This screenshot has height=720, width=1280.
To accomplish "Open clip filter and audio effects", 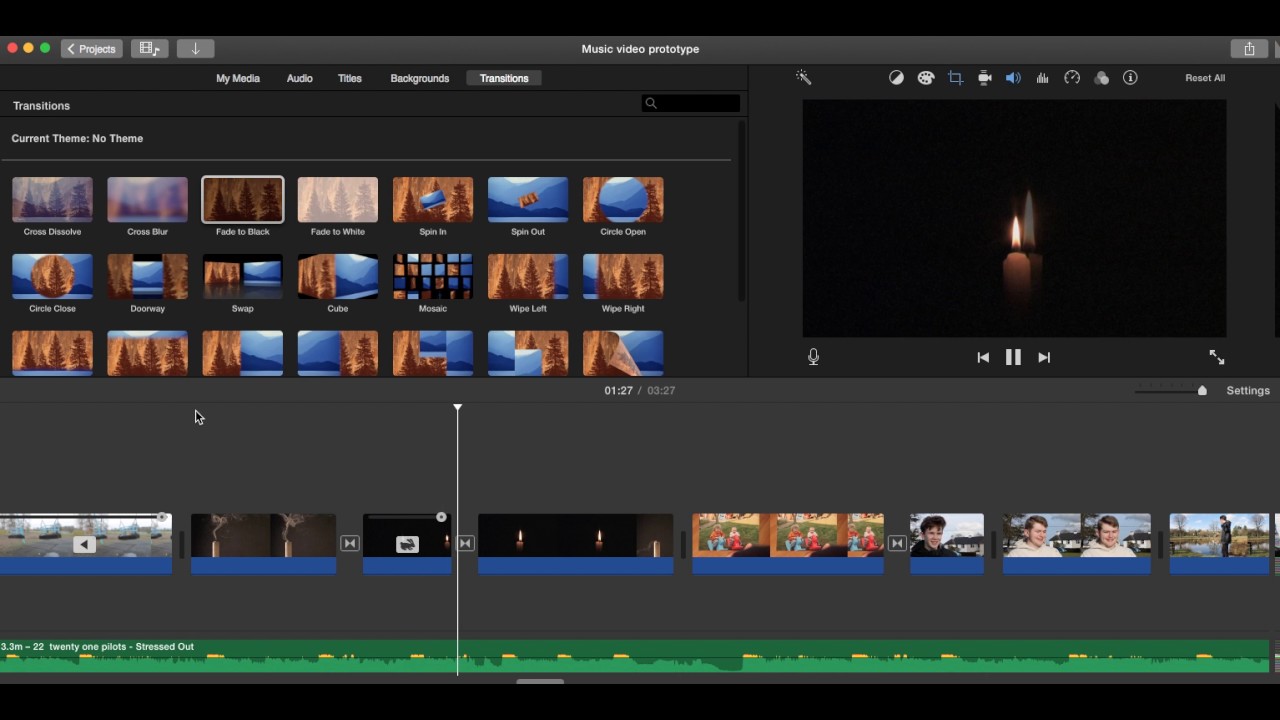I will click(x=1101, y=78).
